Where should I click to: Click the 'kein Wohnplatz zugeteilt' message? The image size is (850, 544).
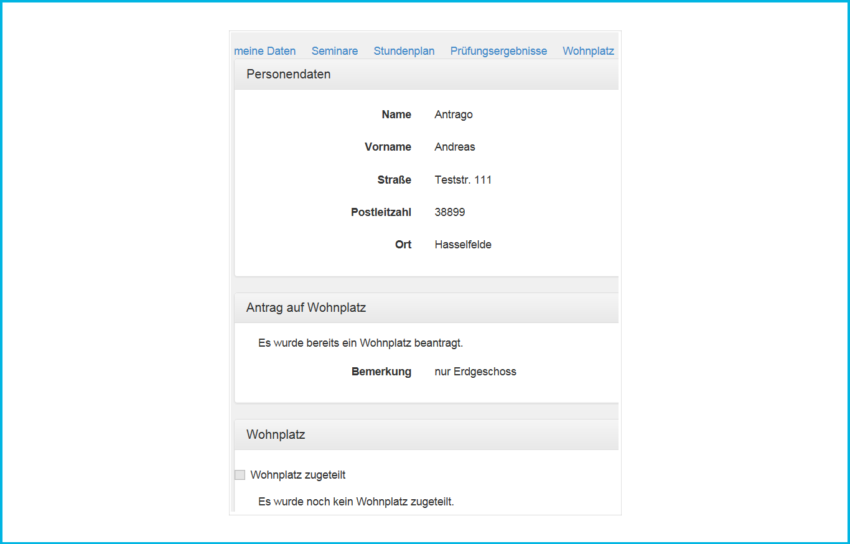pos(362,501)
